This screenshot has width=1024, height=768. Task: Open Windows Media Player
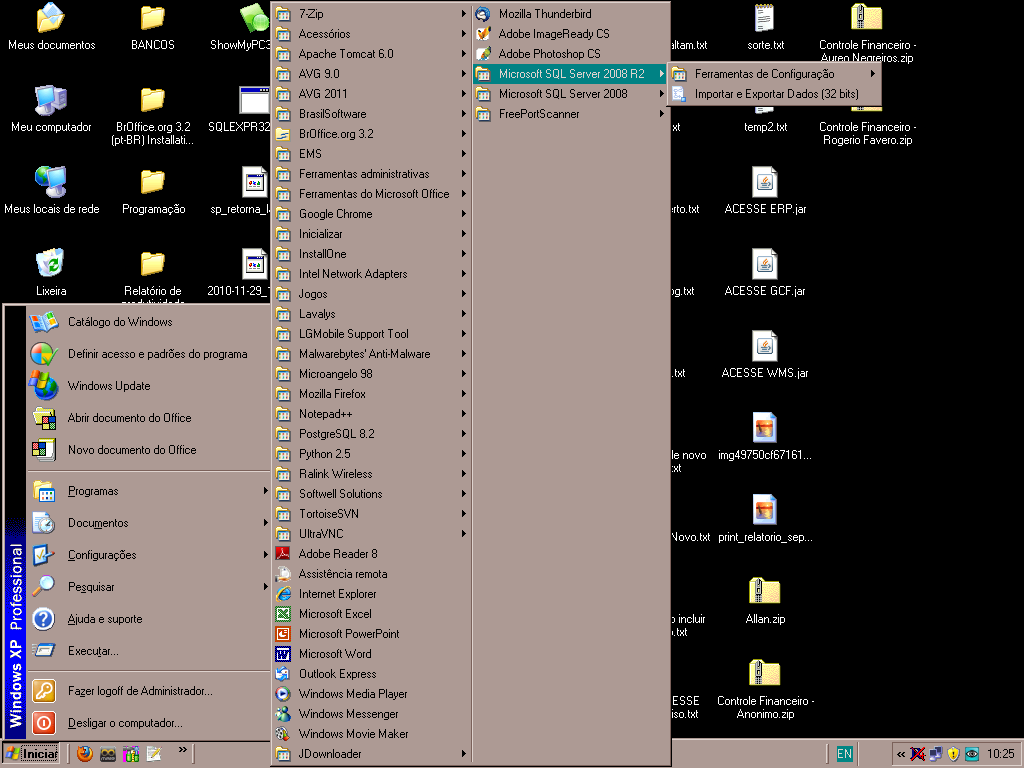pyautogui.click(x=371, y=694)
